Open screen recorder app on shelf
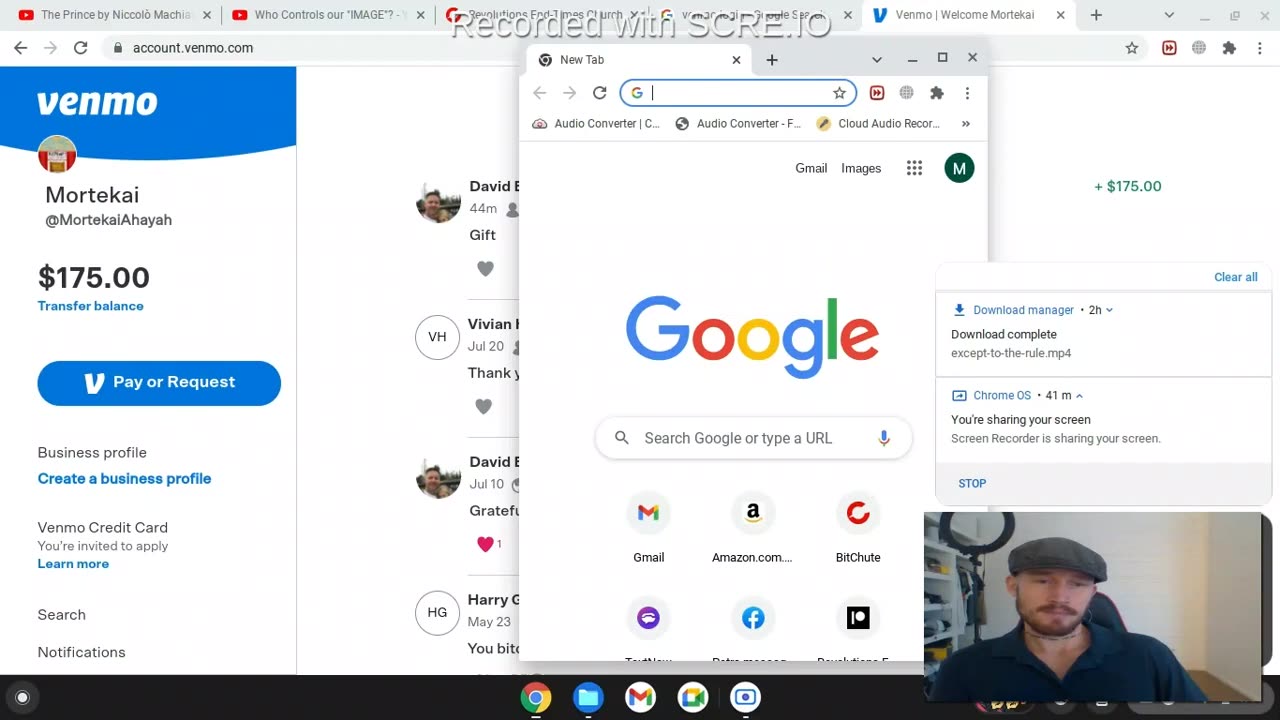 point(745,698)
